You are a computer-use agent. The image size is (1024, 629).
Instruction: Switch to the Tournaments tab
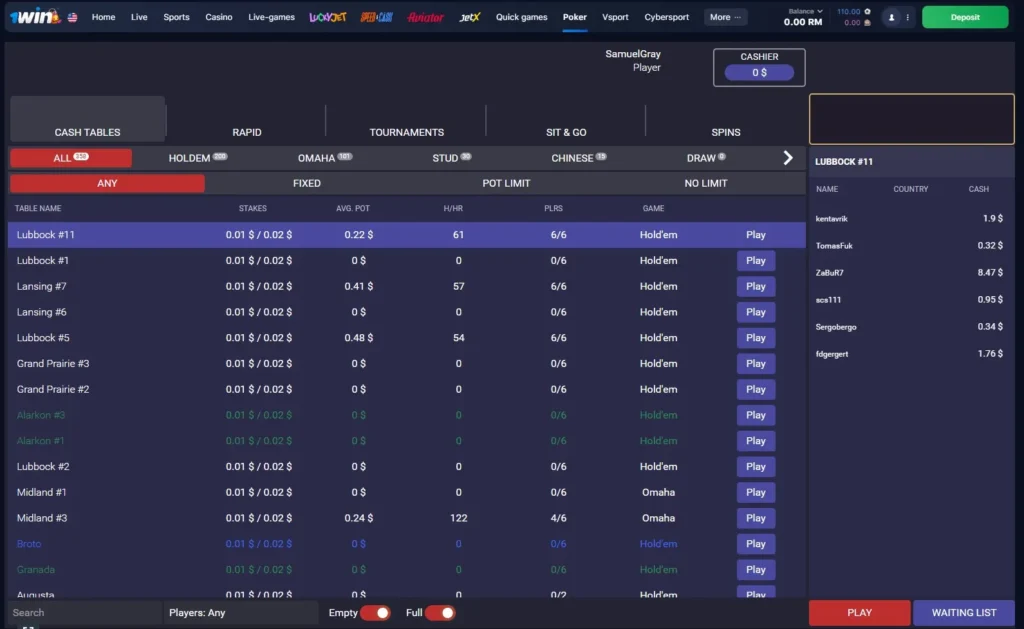(406, 132)
